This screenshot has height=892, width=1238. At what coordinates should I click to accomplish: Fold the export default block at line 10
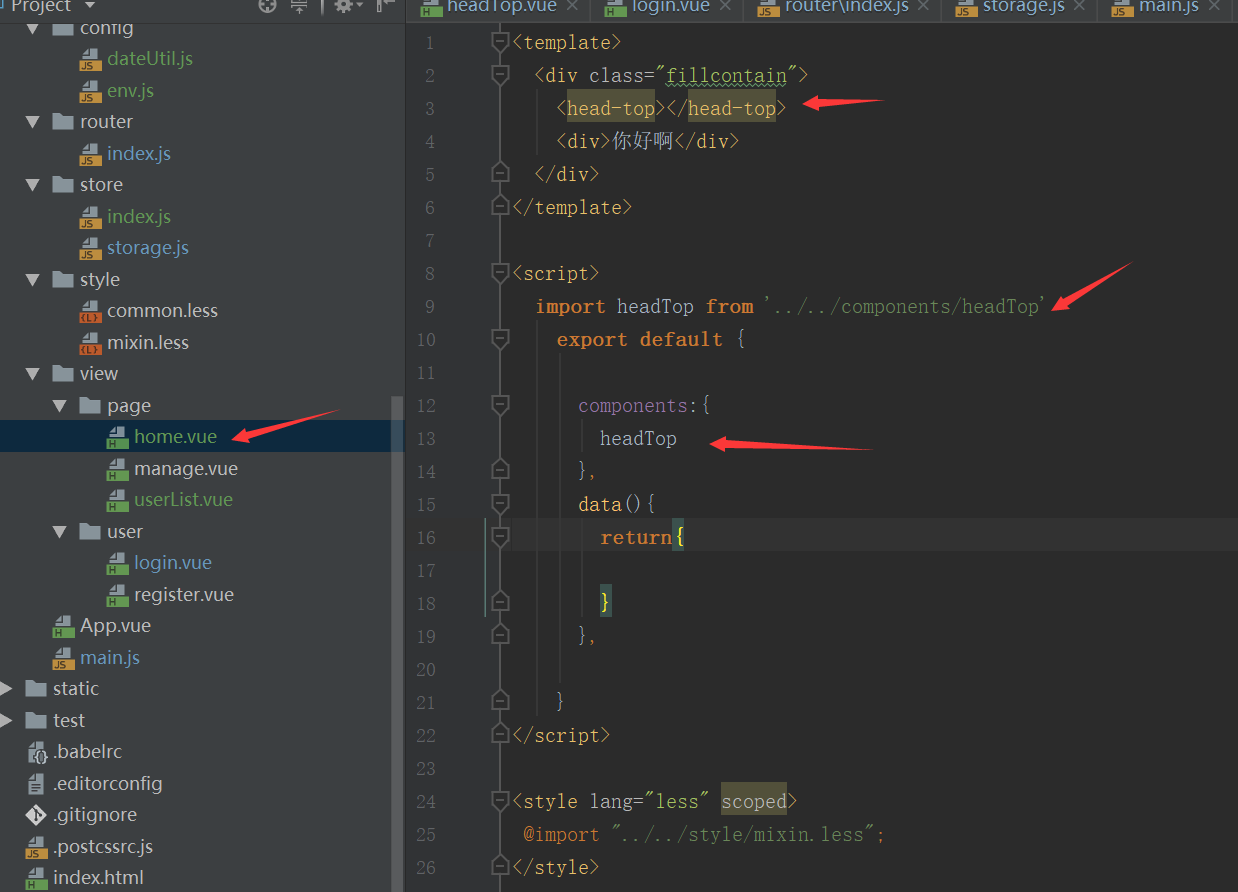click(500, 339)
